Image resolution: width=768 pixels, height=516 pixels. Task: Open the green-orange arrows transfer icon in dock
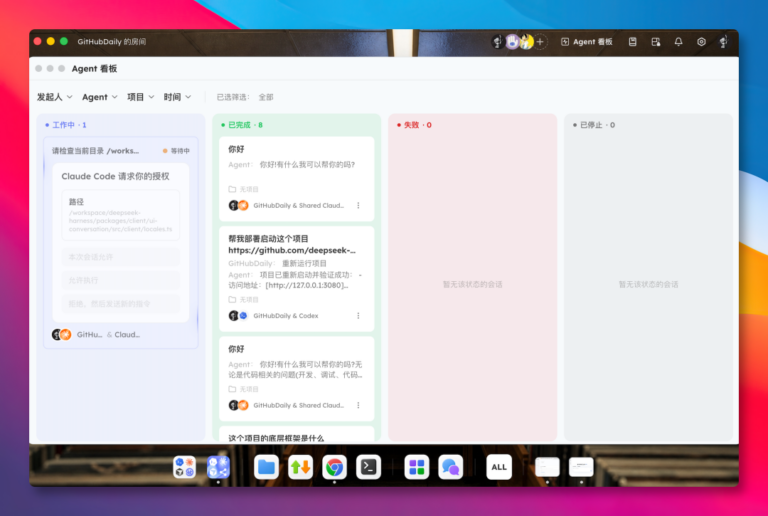point(301,467)
